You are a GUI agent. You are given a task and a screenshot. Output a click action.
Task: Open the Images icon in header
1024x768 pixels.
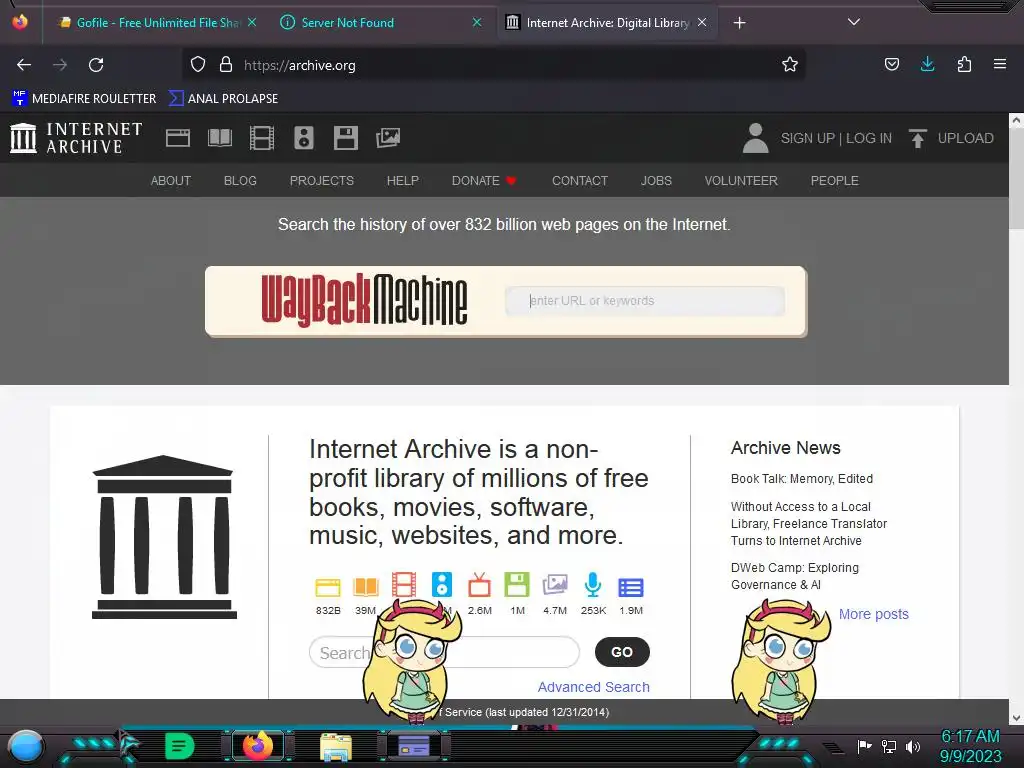pyautogui.click(x=388, y=138)
